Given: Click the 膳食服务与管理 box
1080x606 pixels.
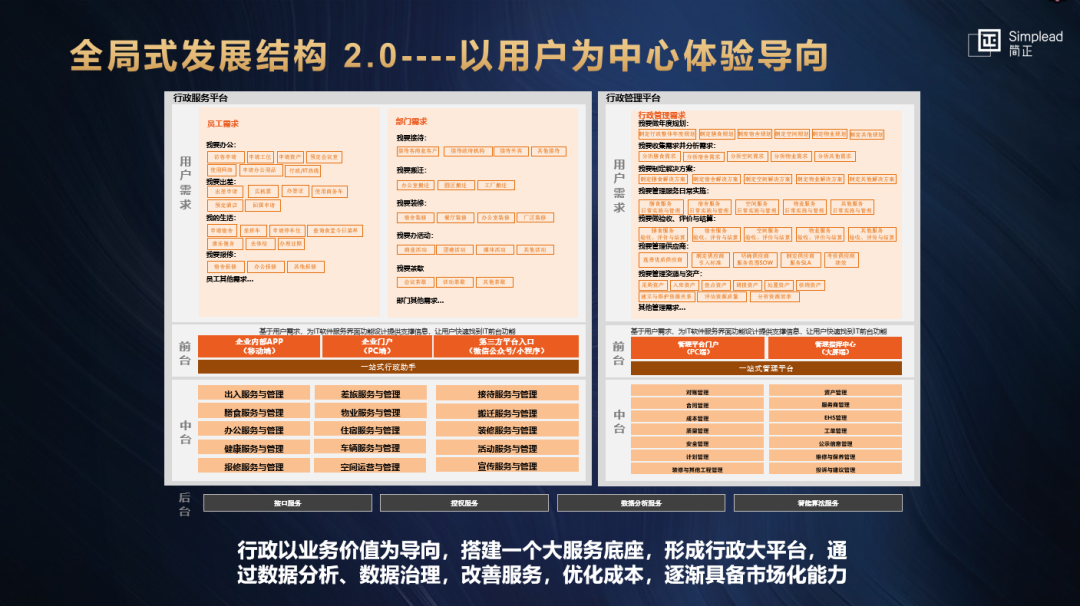Looking at the screenshot, I should point(253,412).
